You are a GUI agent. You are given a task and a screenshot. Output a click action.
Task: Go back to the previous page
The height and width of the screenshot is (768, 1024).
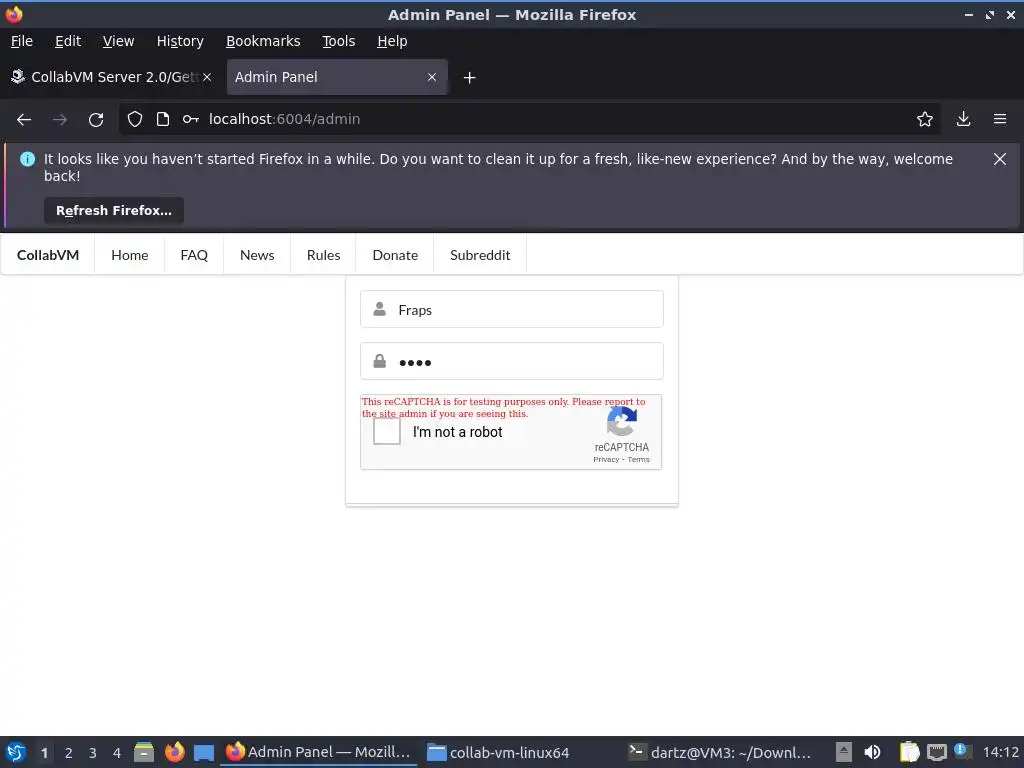(24, 120)
